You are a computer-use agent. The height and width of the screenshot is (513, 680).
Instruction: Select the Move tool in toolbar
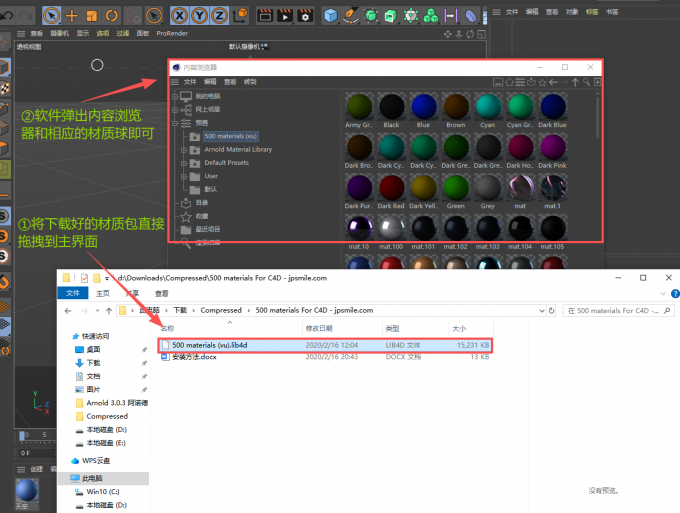(x=72, y=15)
